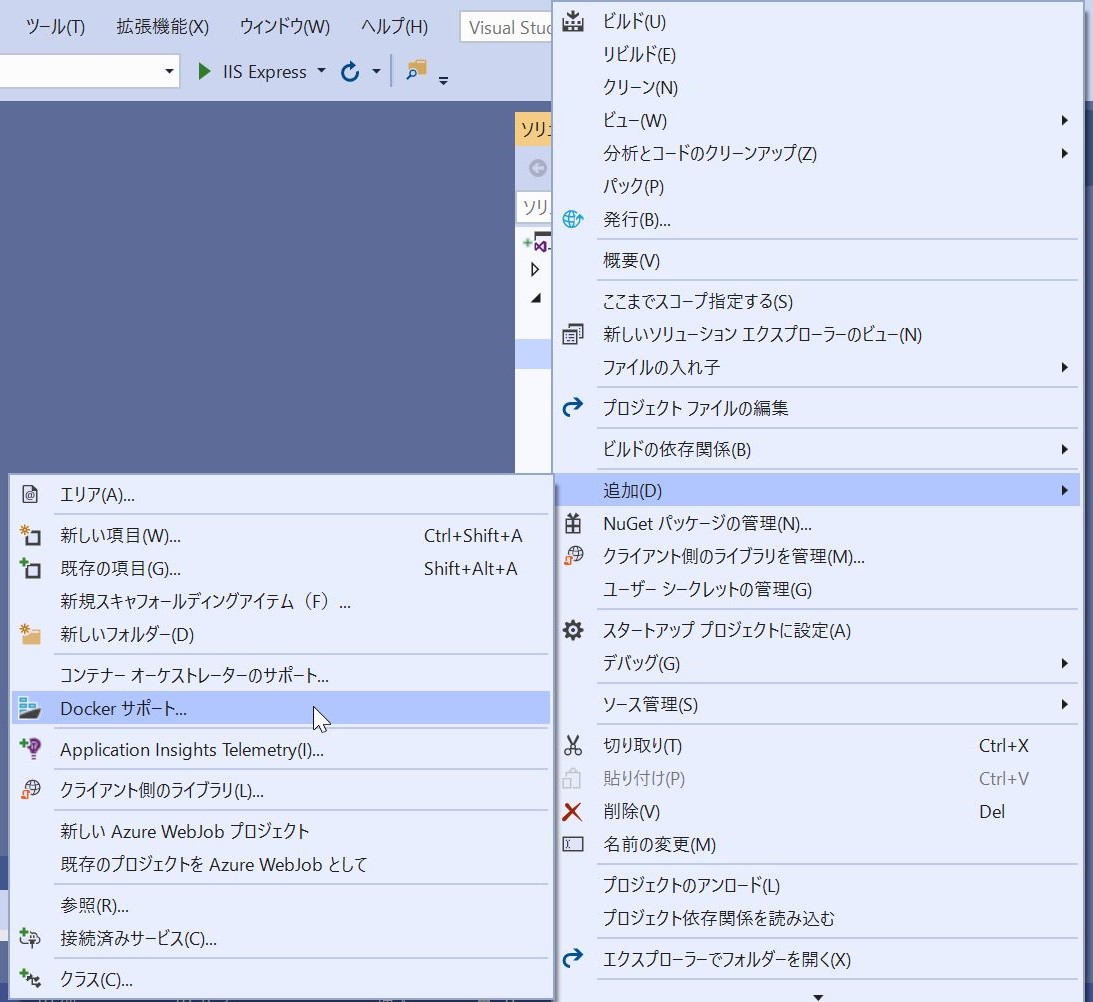Click the NuGet package icon beside NuGet パッケージの管理

[x=572, y=524]
